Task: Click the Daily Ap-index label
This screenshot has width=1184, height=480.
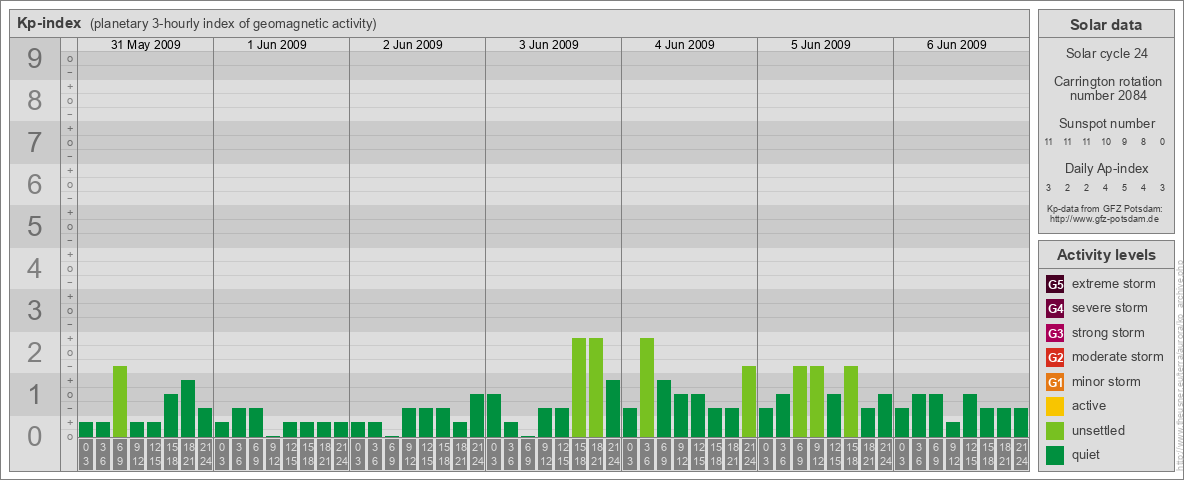Action: pos(1107,168)
